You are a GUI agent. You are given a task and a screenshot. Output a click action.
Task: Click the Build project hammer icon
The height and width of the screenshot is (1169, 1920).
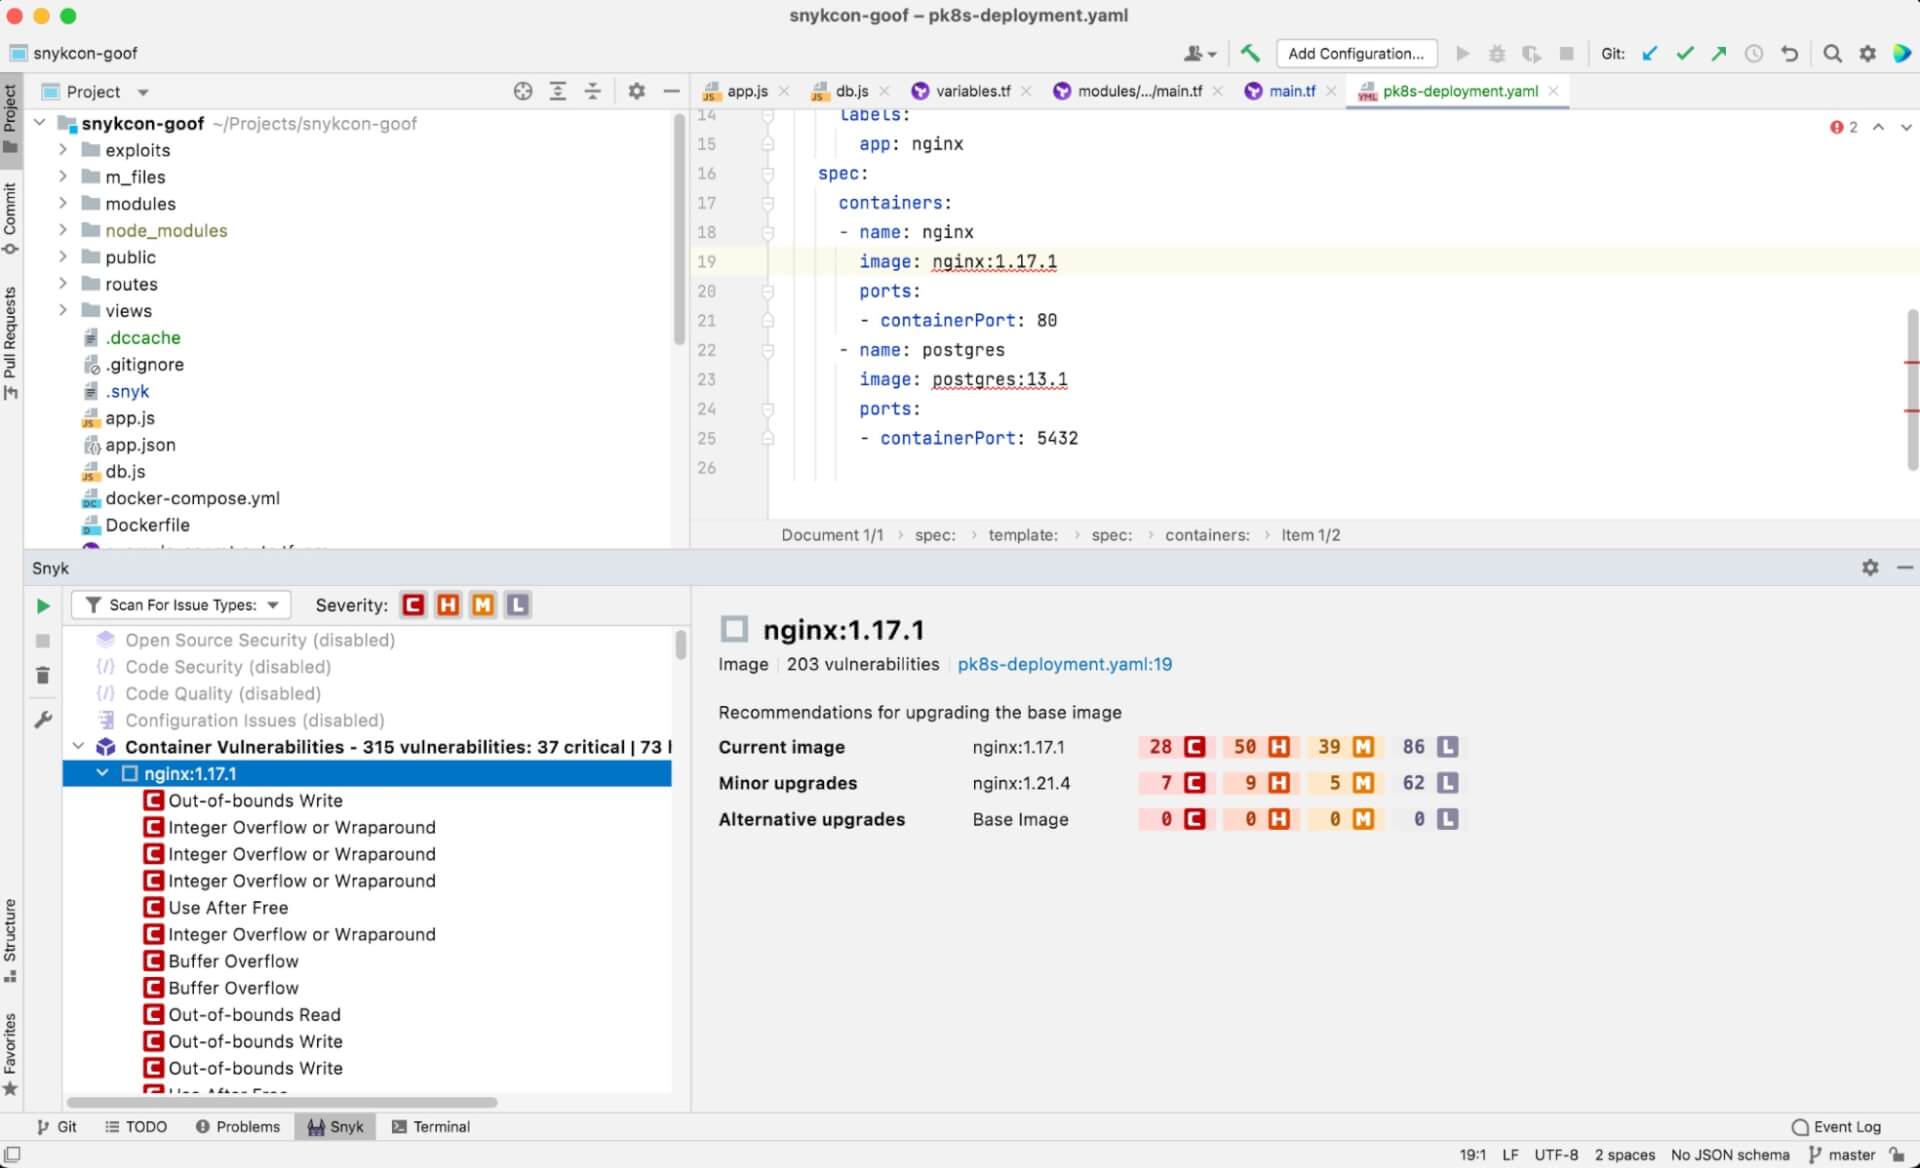coord(1250,54)
